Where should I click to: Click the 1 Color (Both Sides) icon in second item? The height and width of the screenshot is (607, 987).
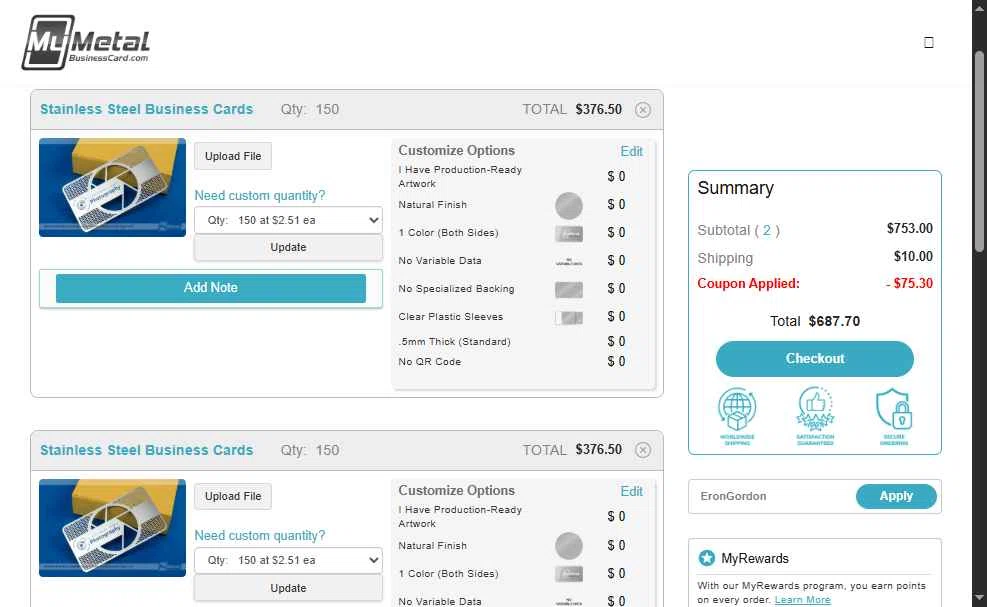[568, 574]
